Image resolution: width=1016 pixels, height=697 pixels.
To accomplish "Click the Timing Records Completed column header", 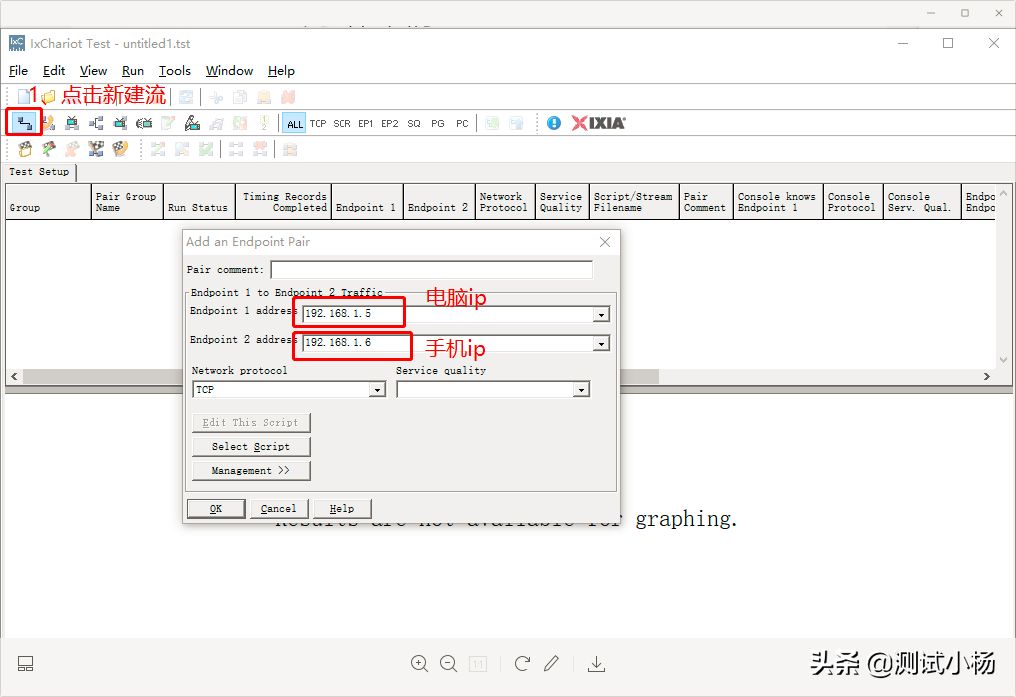I will [x=283, y=201].
